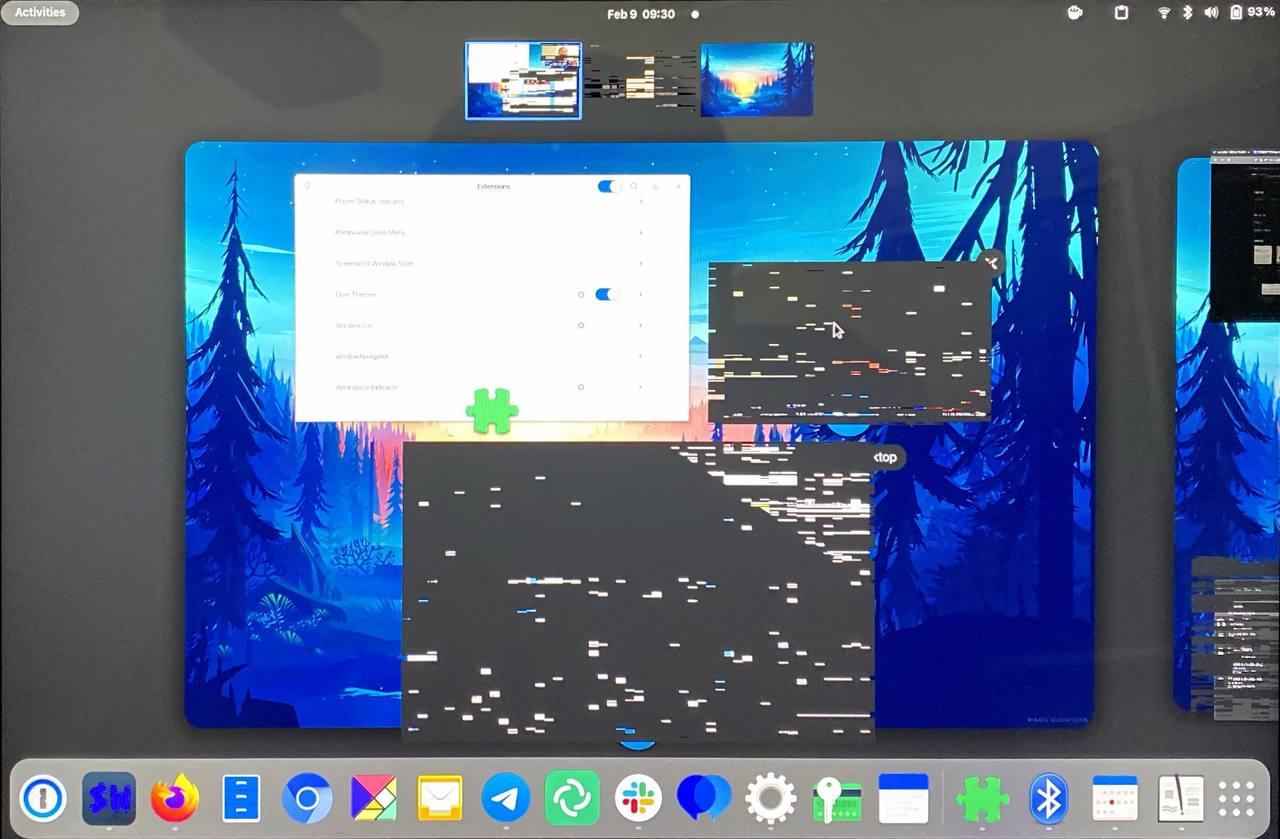The width and height of the screenshot is (1280, 839).
Task: Open 1Password from the dock
Action: pos(44,798)
